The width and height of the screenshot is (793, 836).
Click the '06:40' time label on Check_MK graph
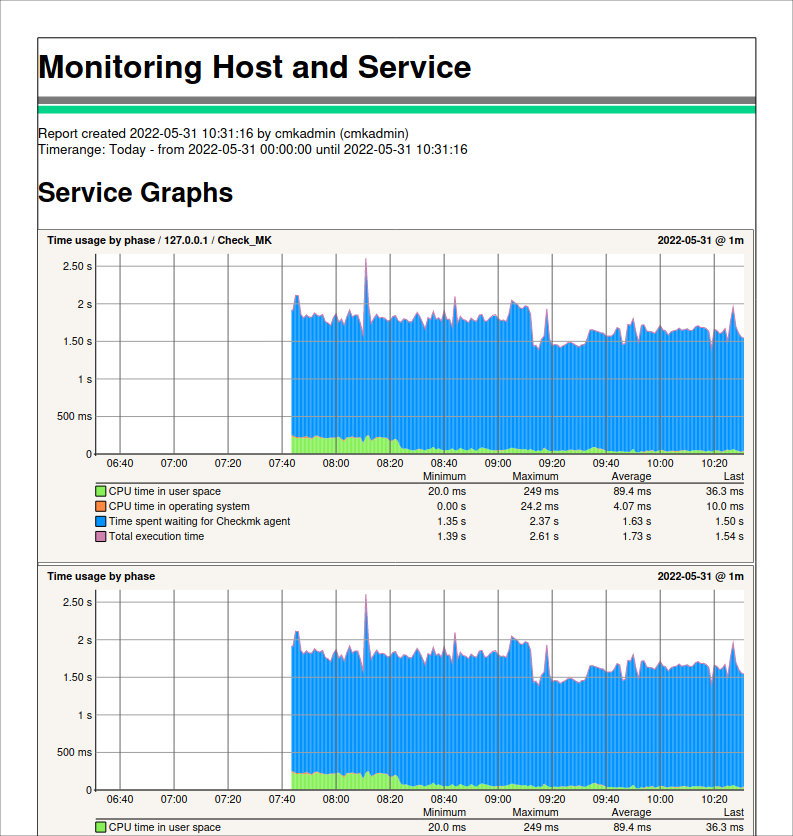coord(120,463)
